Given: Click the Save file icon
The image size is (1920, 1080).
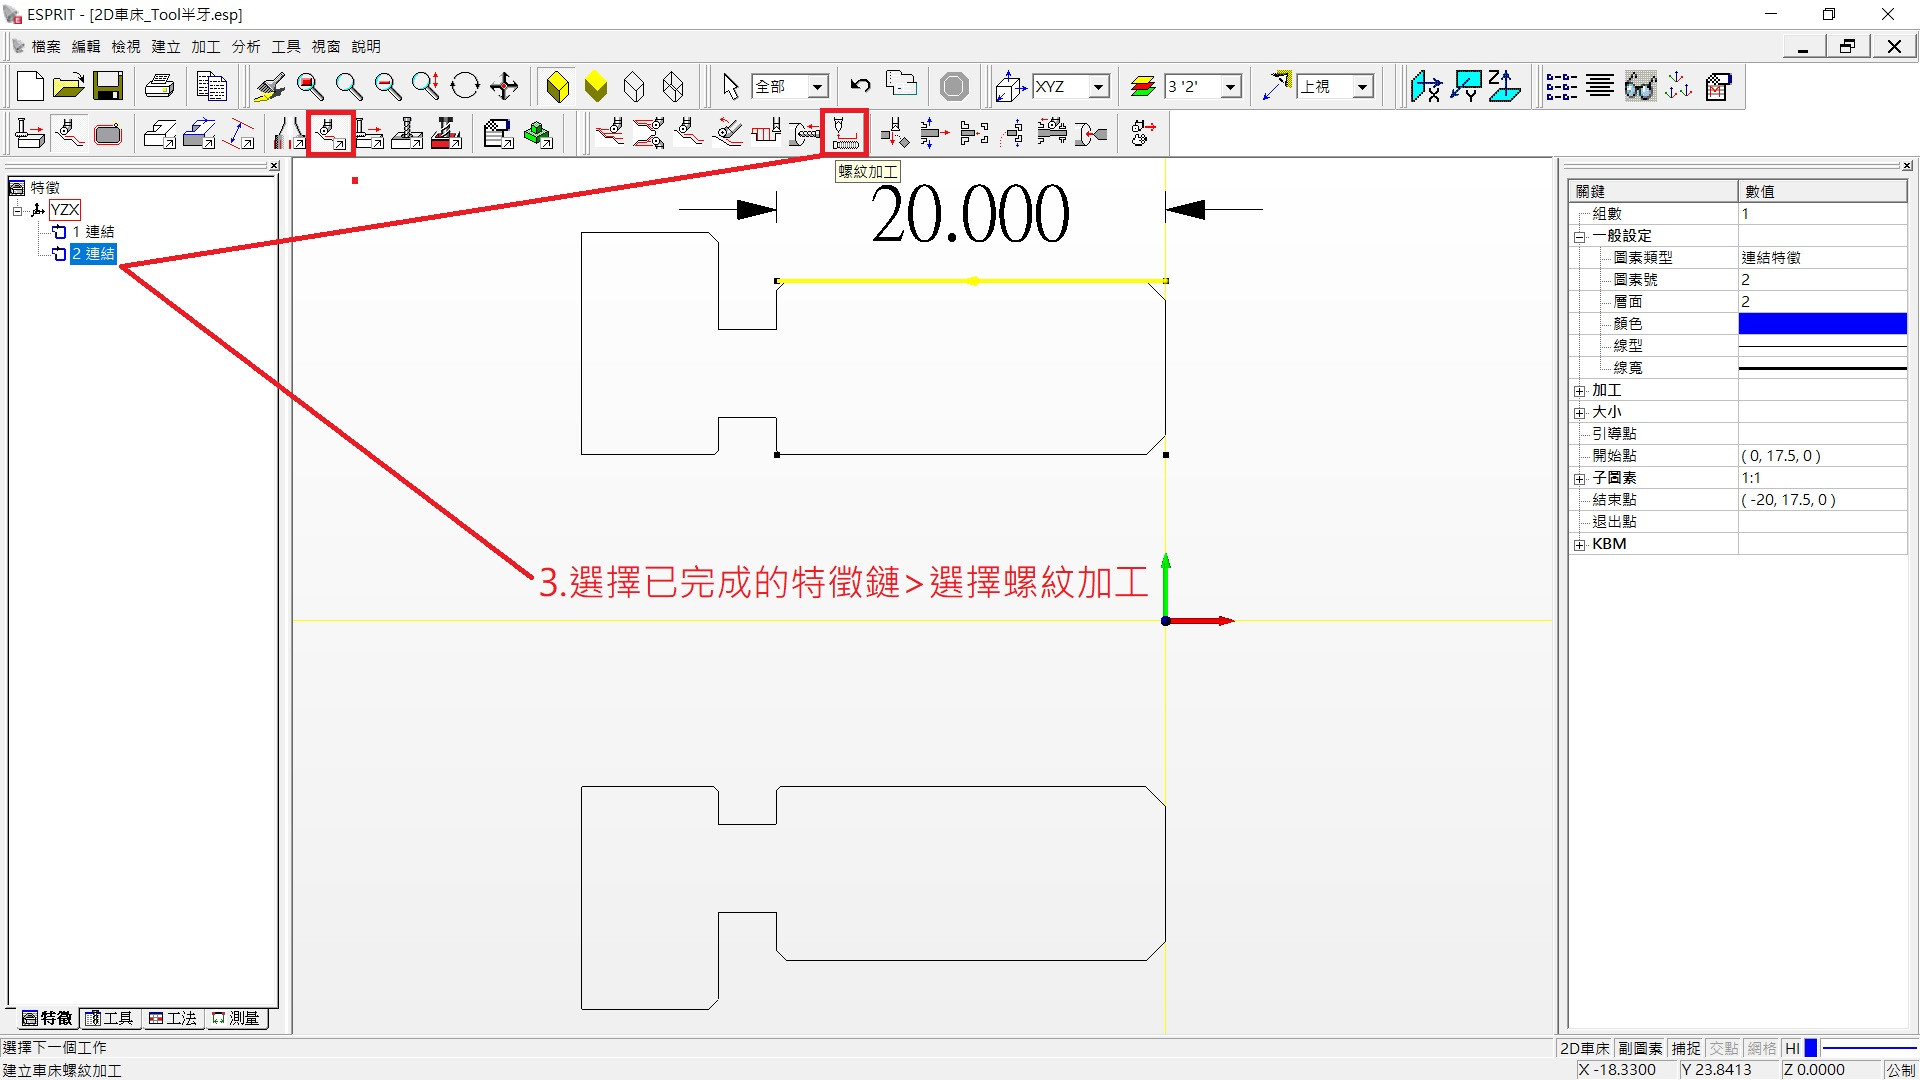Looking at the screenshot, I should [x=108, y=87].
